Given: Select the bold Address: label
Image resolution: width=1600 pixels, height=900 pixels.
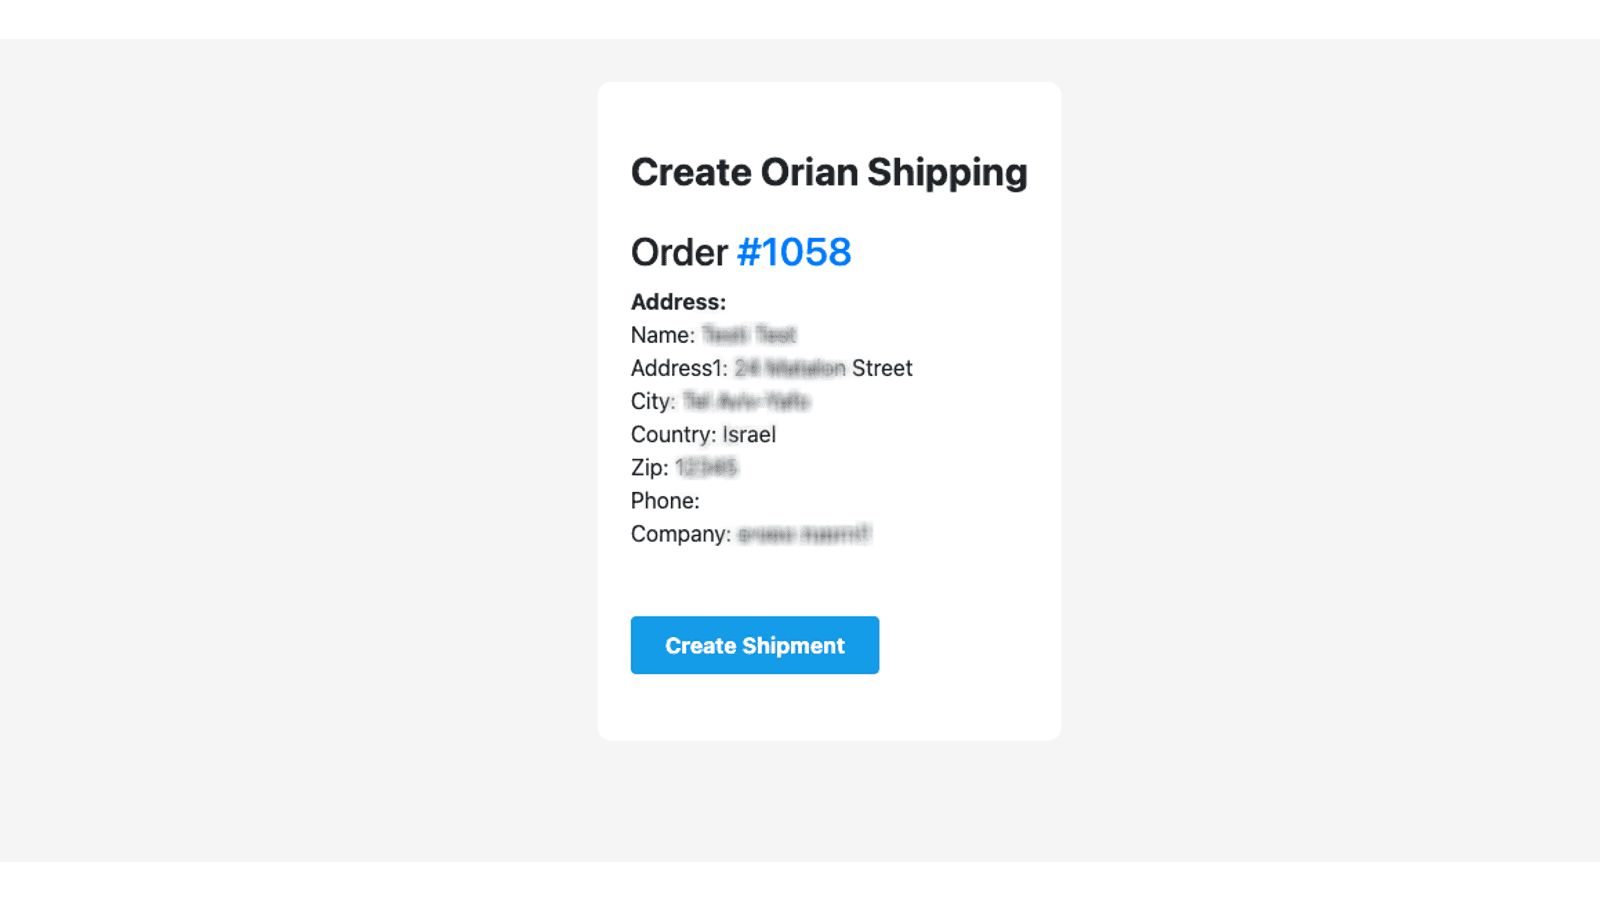Looking at the screenshot, I should [x=678, y=302].
